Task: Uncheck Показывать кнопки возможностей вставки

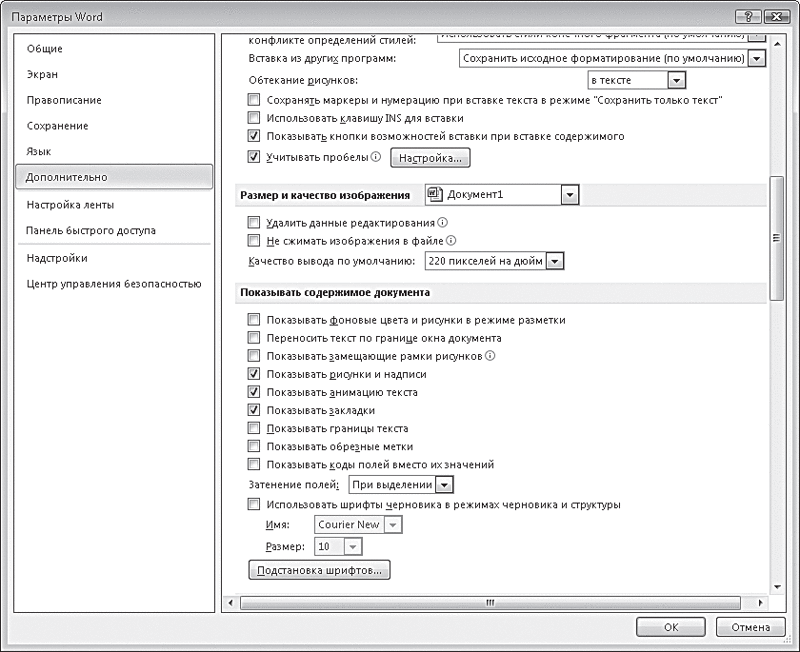Action: (254, 136)
